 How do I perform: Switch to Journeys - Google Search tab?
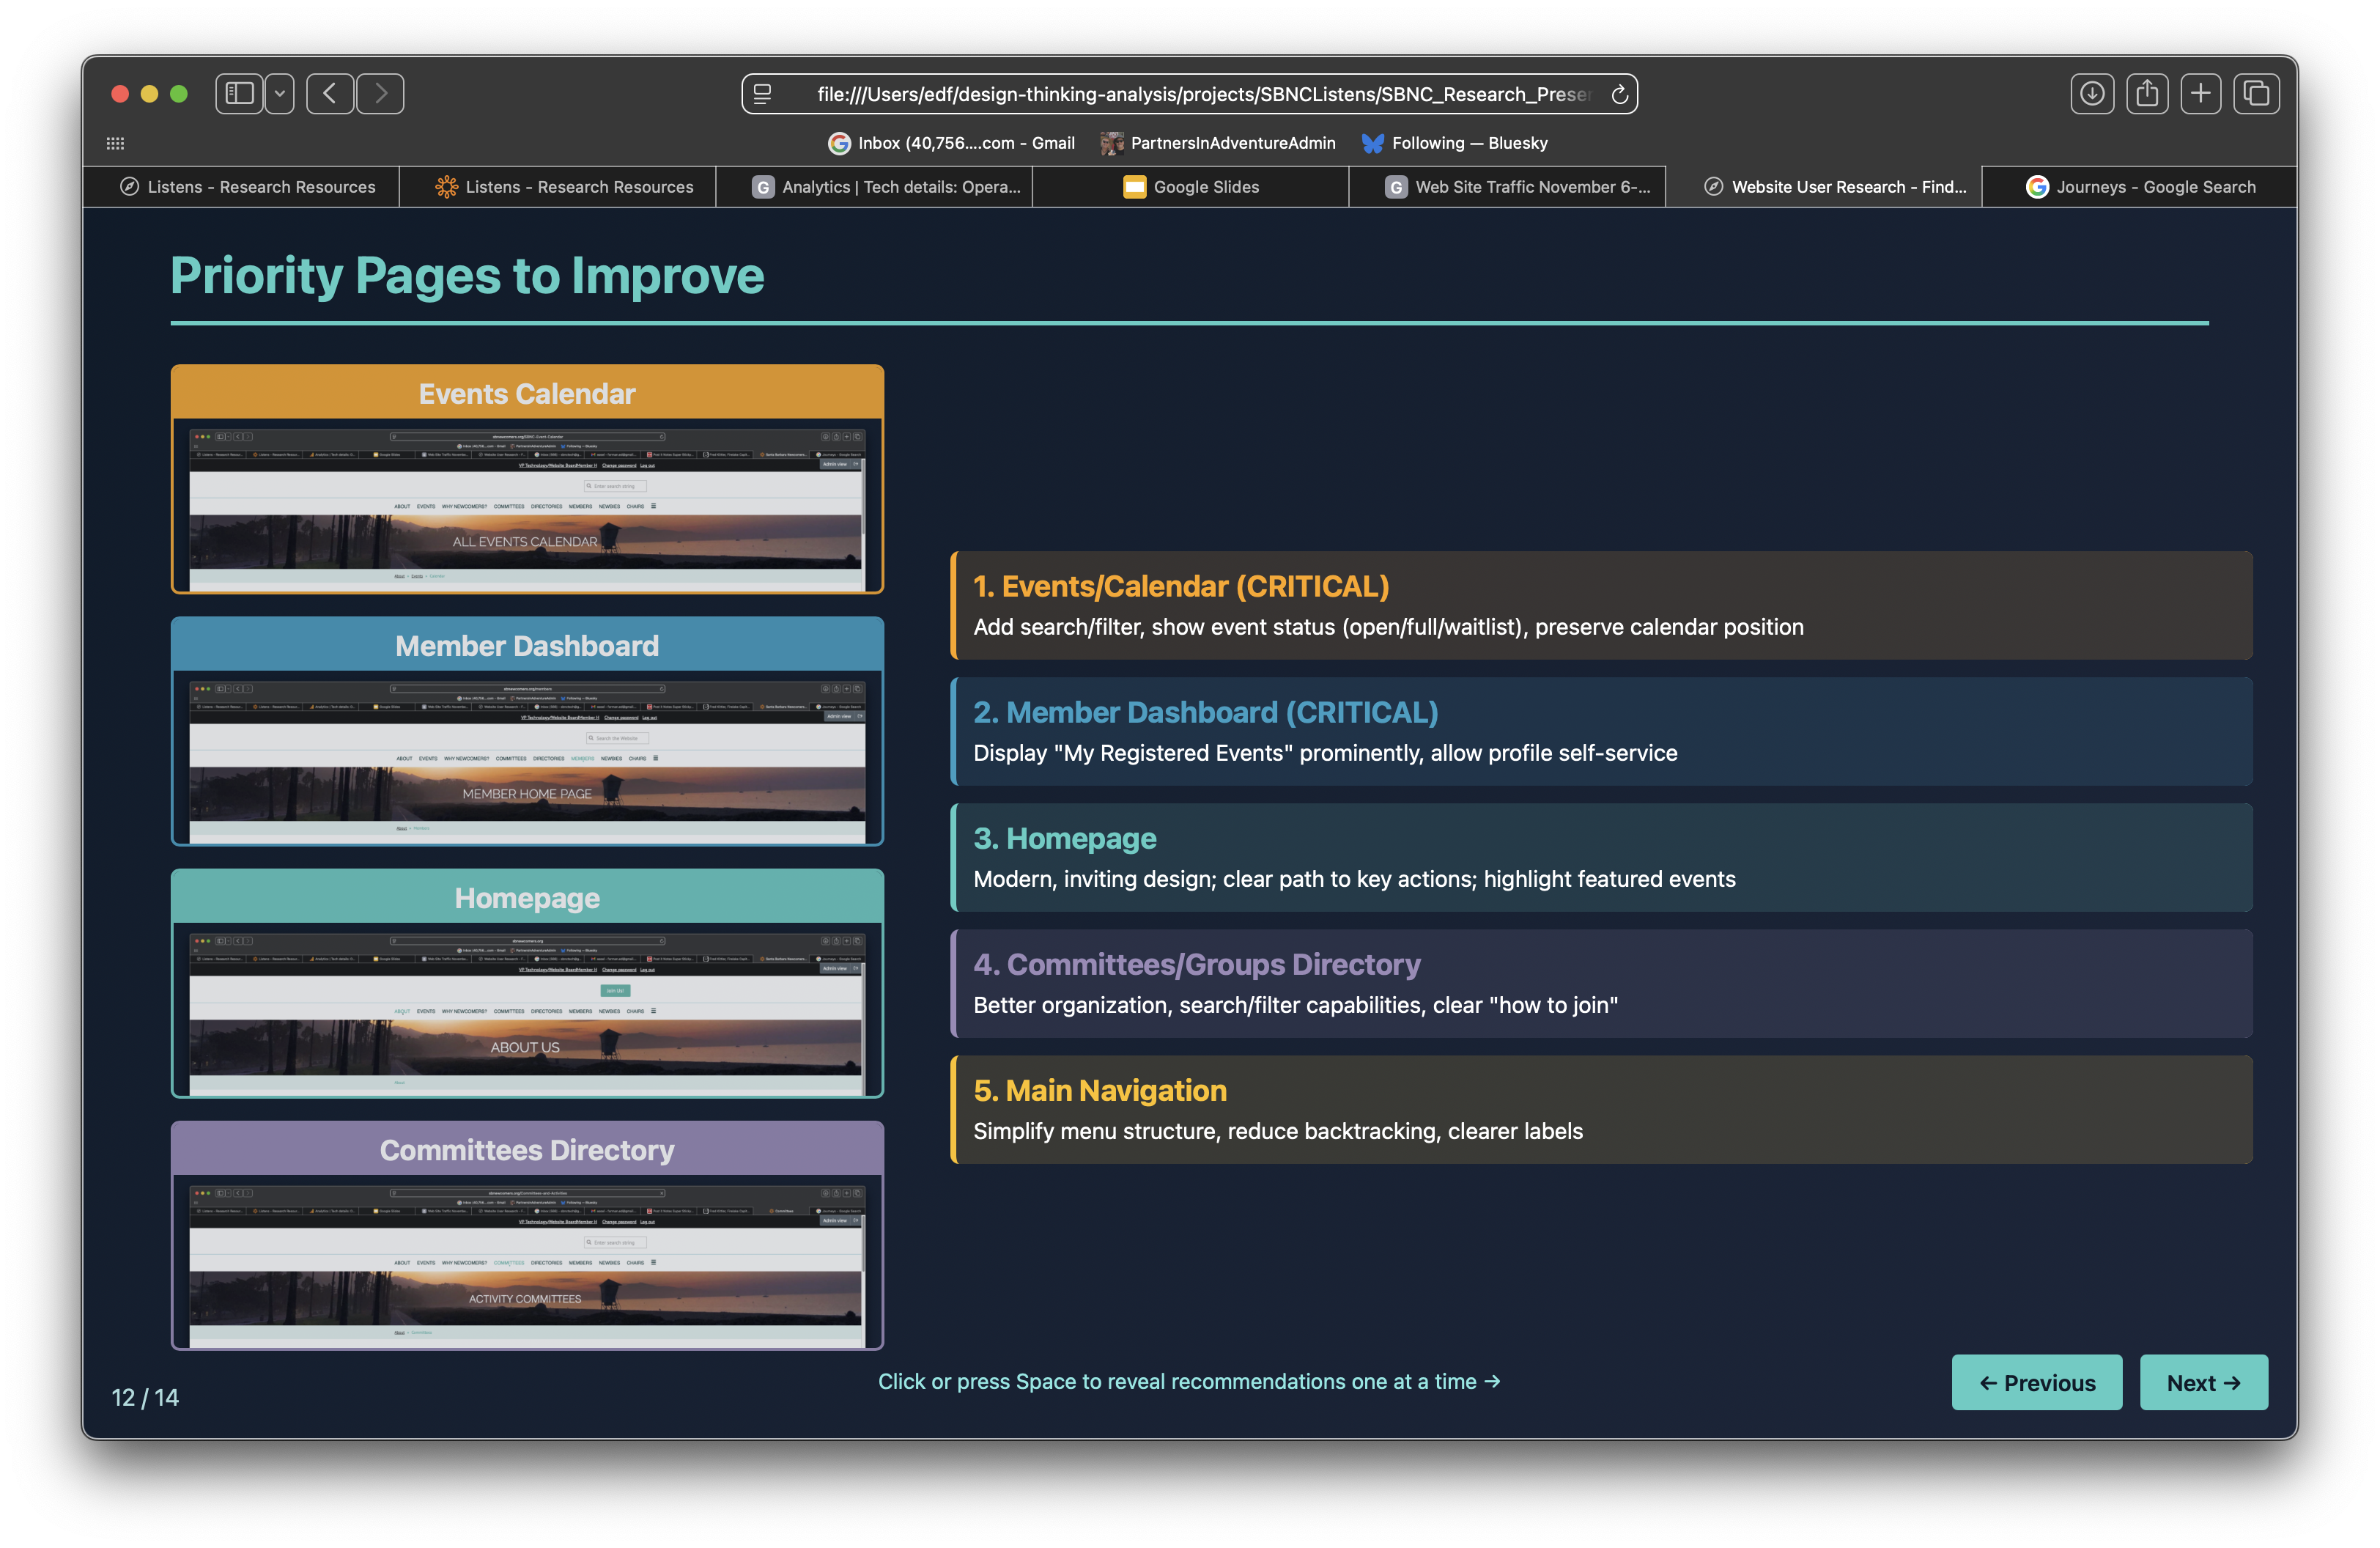pos(2140,187)
